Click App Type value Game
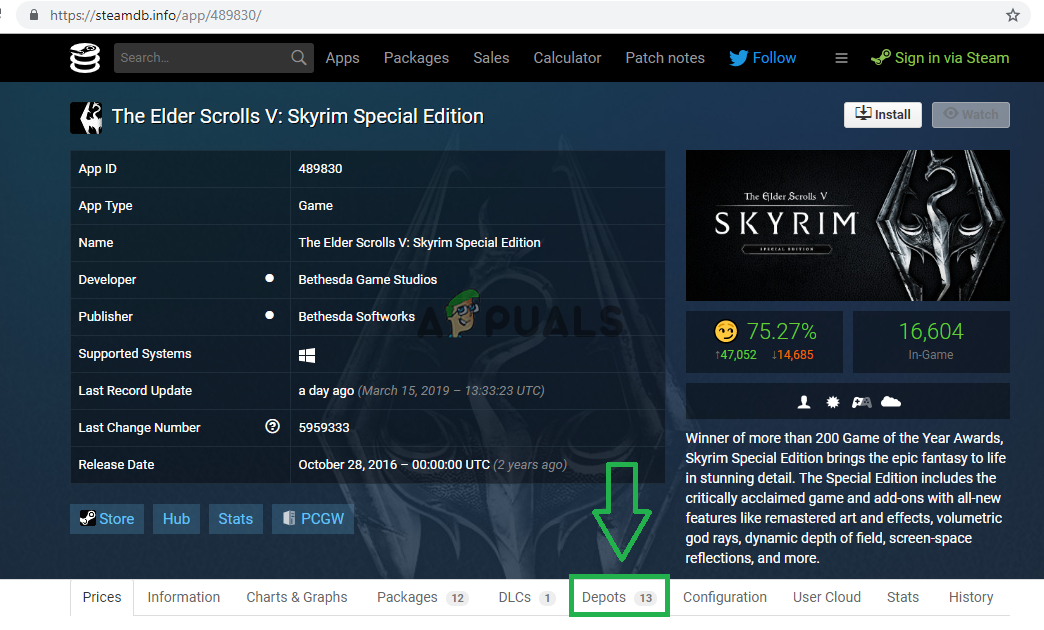 click(316, 206)
